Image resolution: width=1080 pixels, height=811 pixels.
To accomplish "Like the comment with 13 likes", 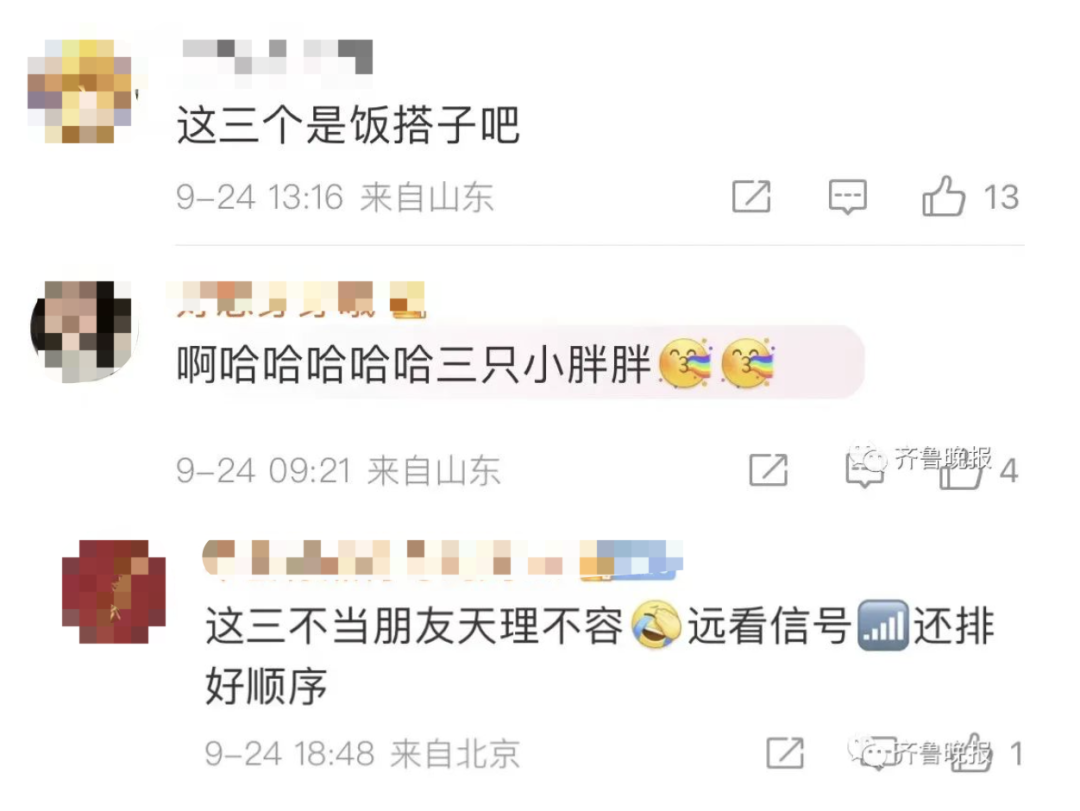I will 944,196.
